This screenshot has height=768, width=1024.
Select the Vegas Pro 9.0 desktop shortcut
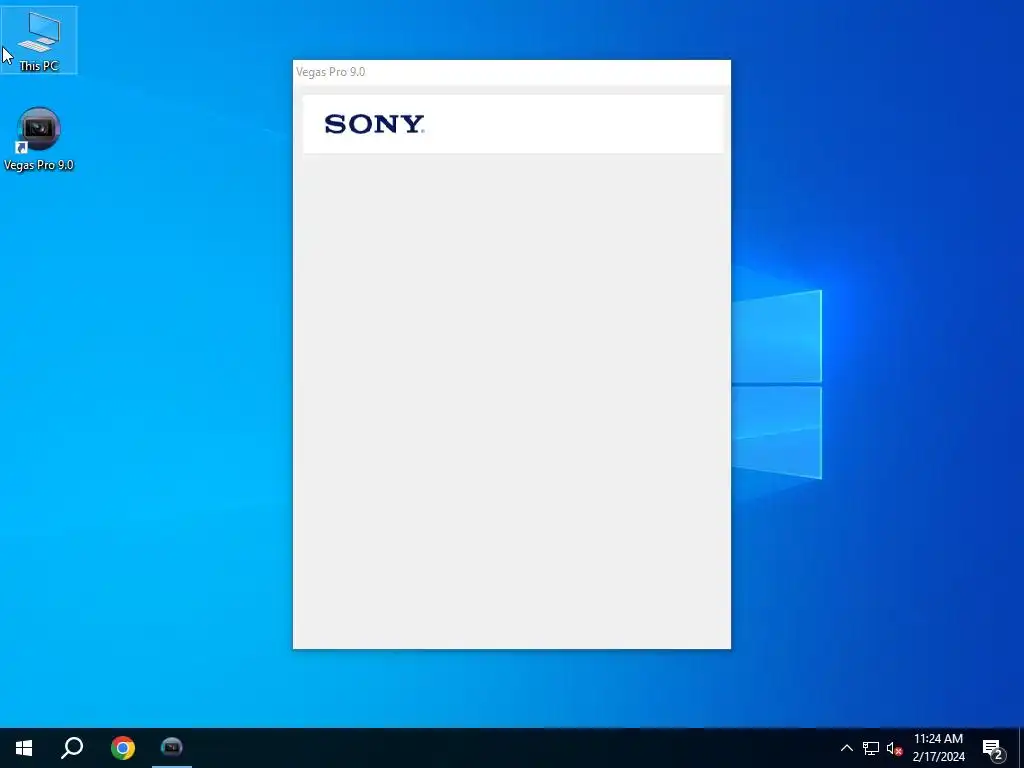tap(39, 140)
